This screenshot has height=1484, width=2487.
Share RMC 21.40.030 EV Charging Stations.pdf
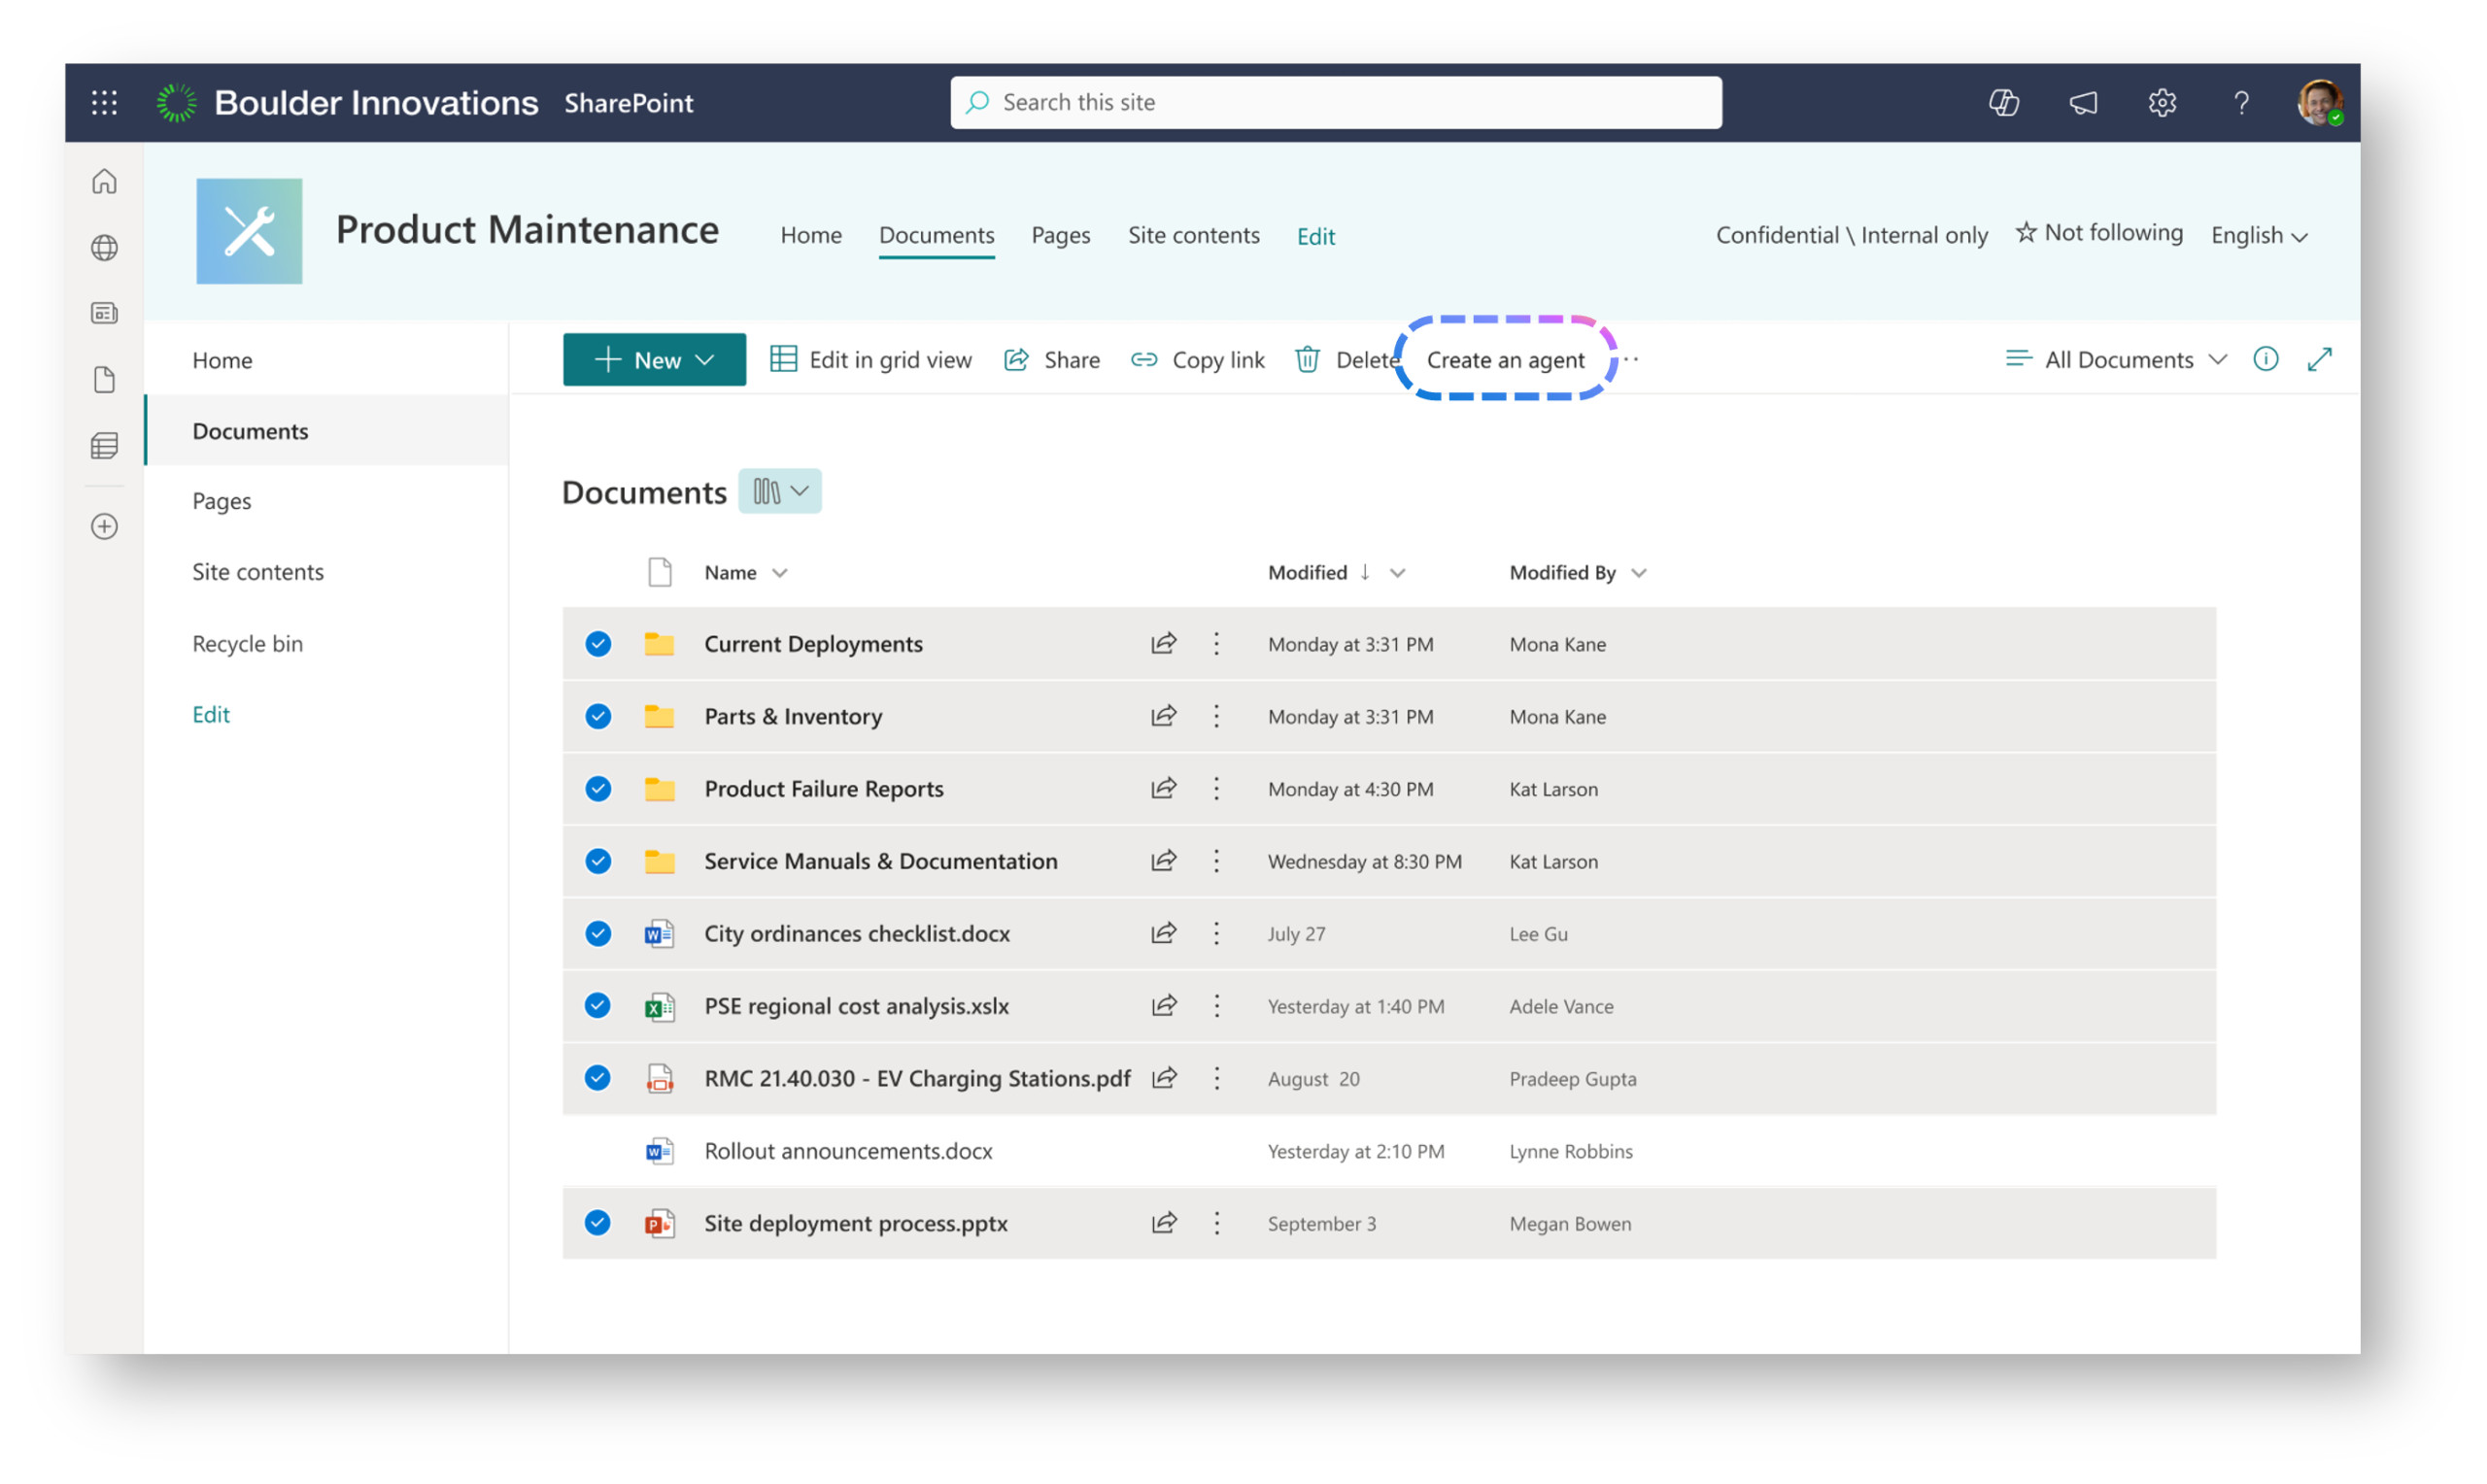pyautogui.click(x=1163, y=1078)
